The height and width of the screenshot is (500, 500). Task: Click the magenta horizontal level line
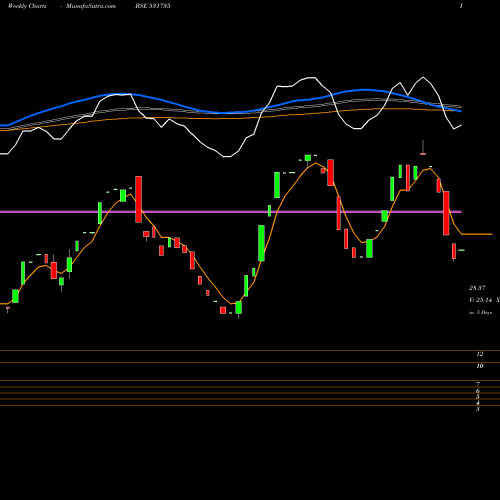tap(231, 212)
